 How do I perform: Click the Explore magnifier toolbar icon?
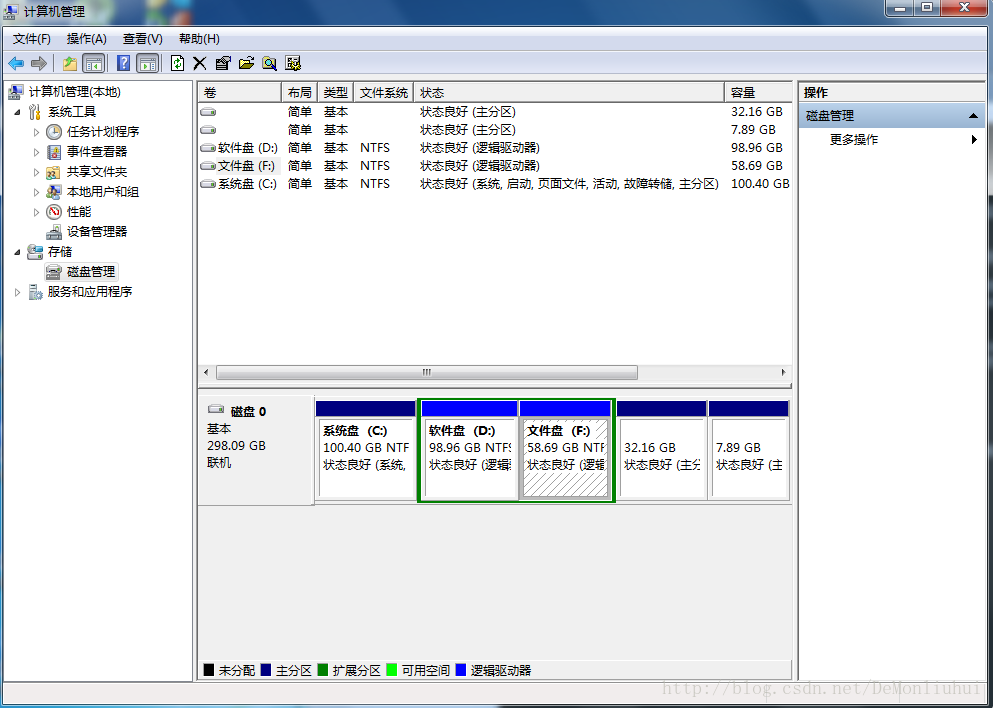click(270, 63)
